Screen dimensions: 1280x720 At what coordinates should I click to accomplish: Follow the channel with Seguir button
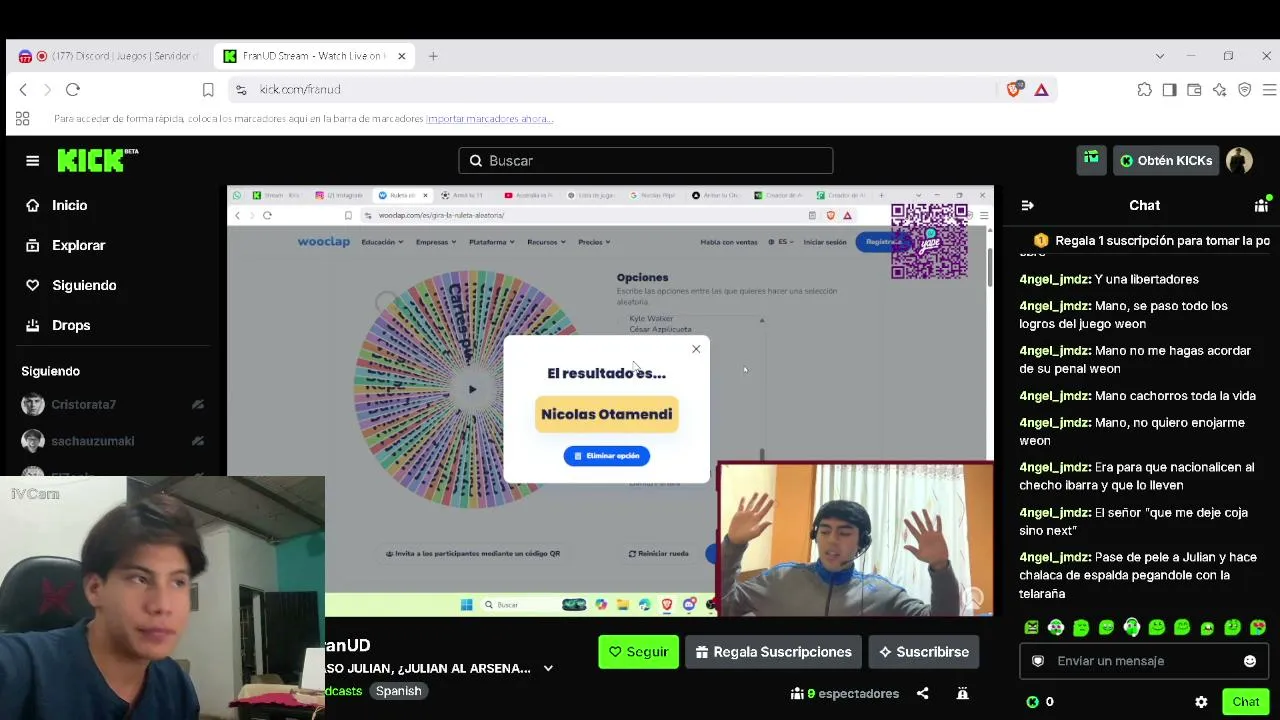click(x=638, y=652)
